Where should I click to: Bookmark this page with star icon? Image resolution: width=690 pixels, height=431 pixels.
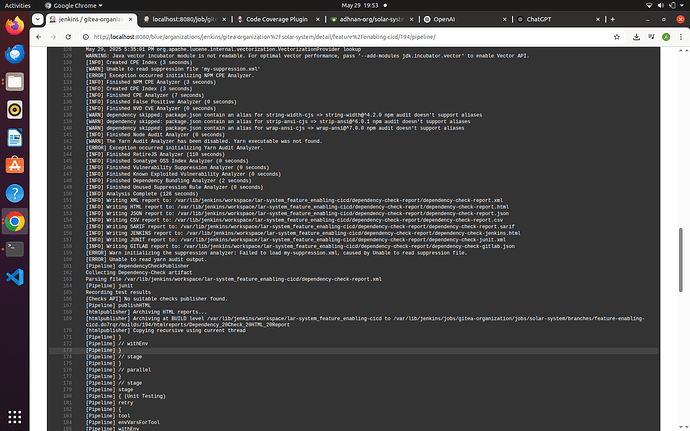click(x=617, y=37)
